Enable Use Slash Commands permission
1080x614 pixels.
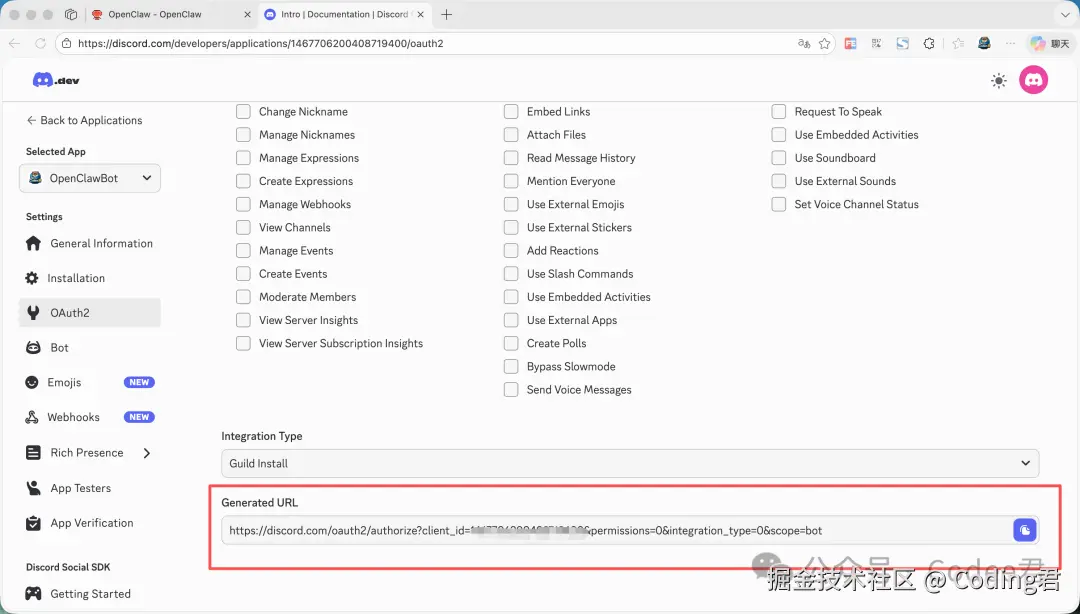pos(511,274)
